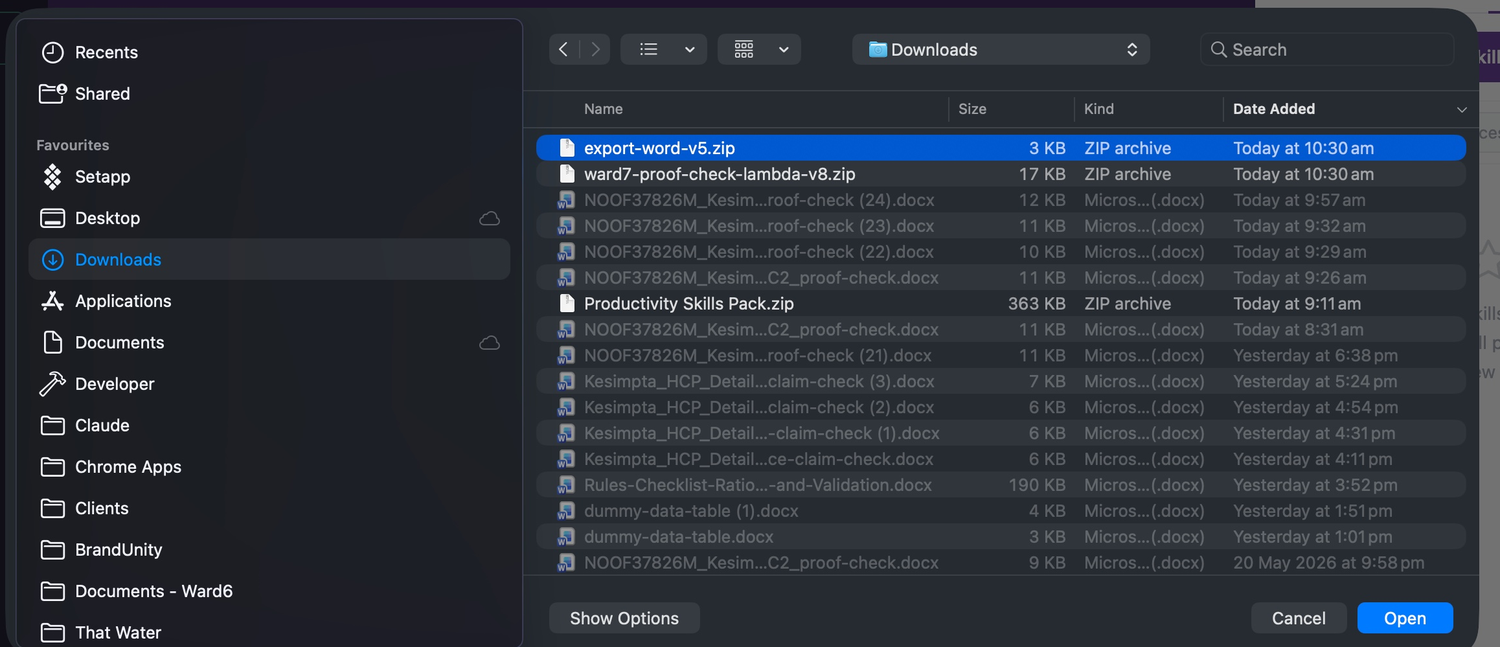Go back with the left chevron
This screenshot has height=647, width=1500.
coord(564,49)
